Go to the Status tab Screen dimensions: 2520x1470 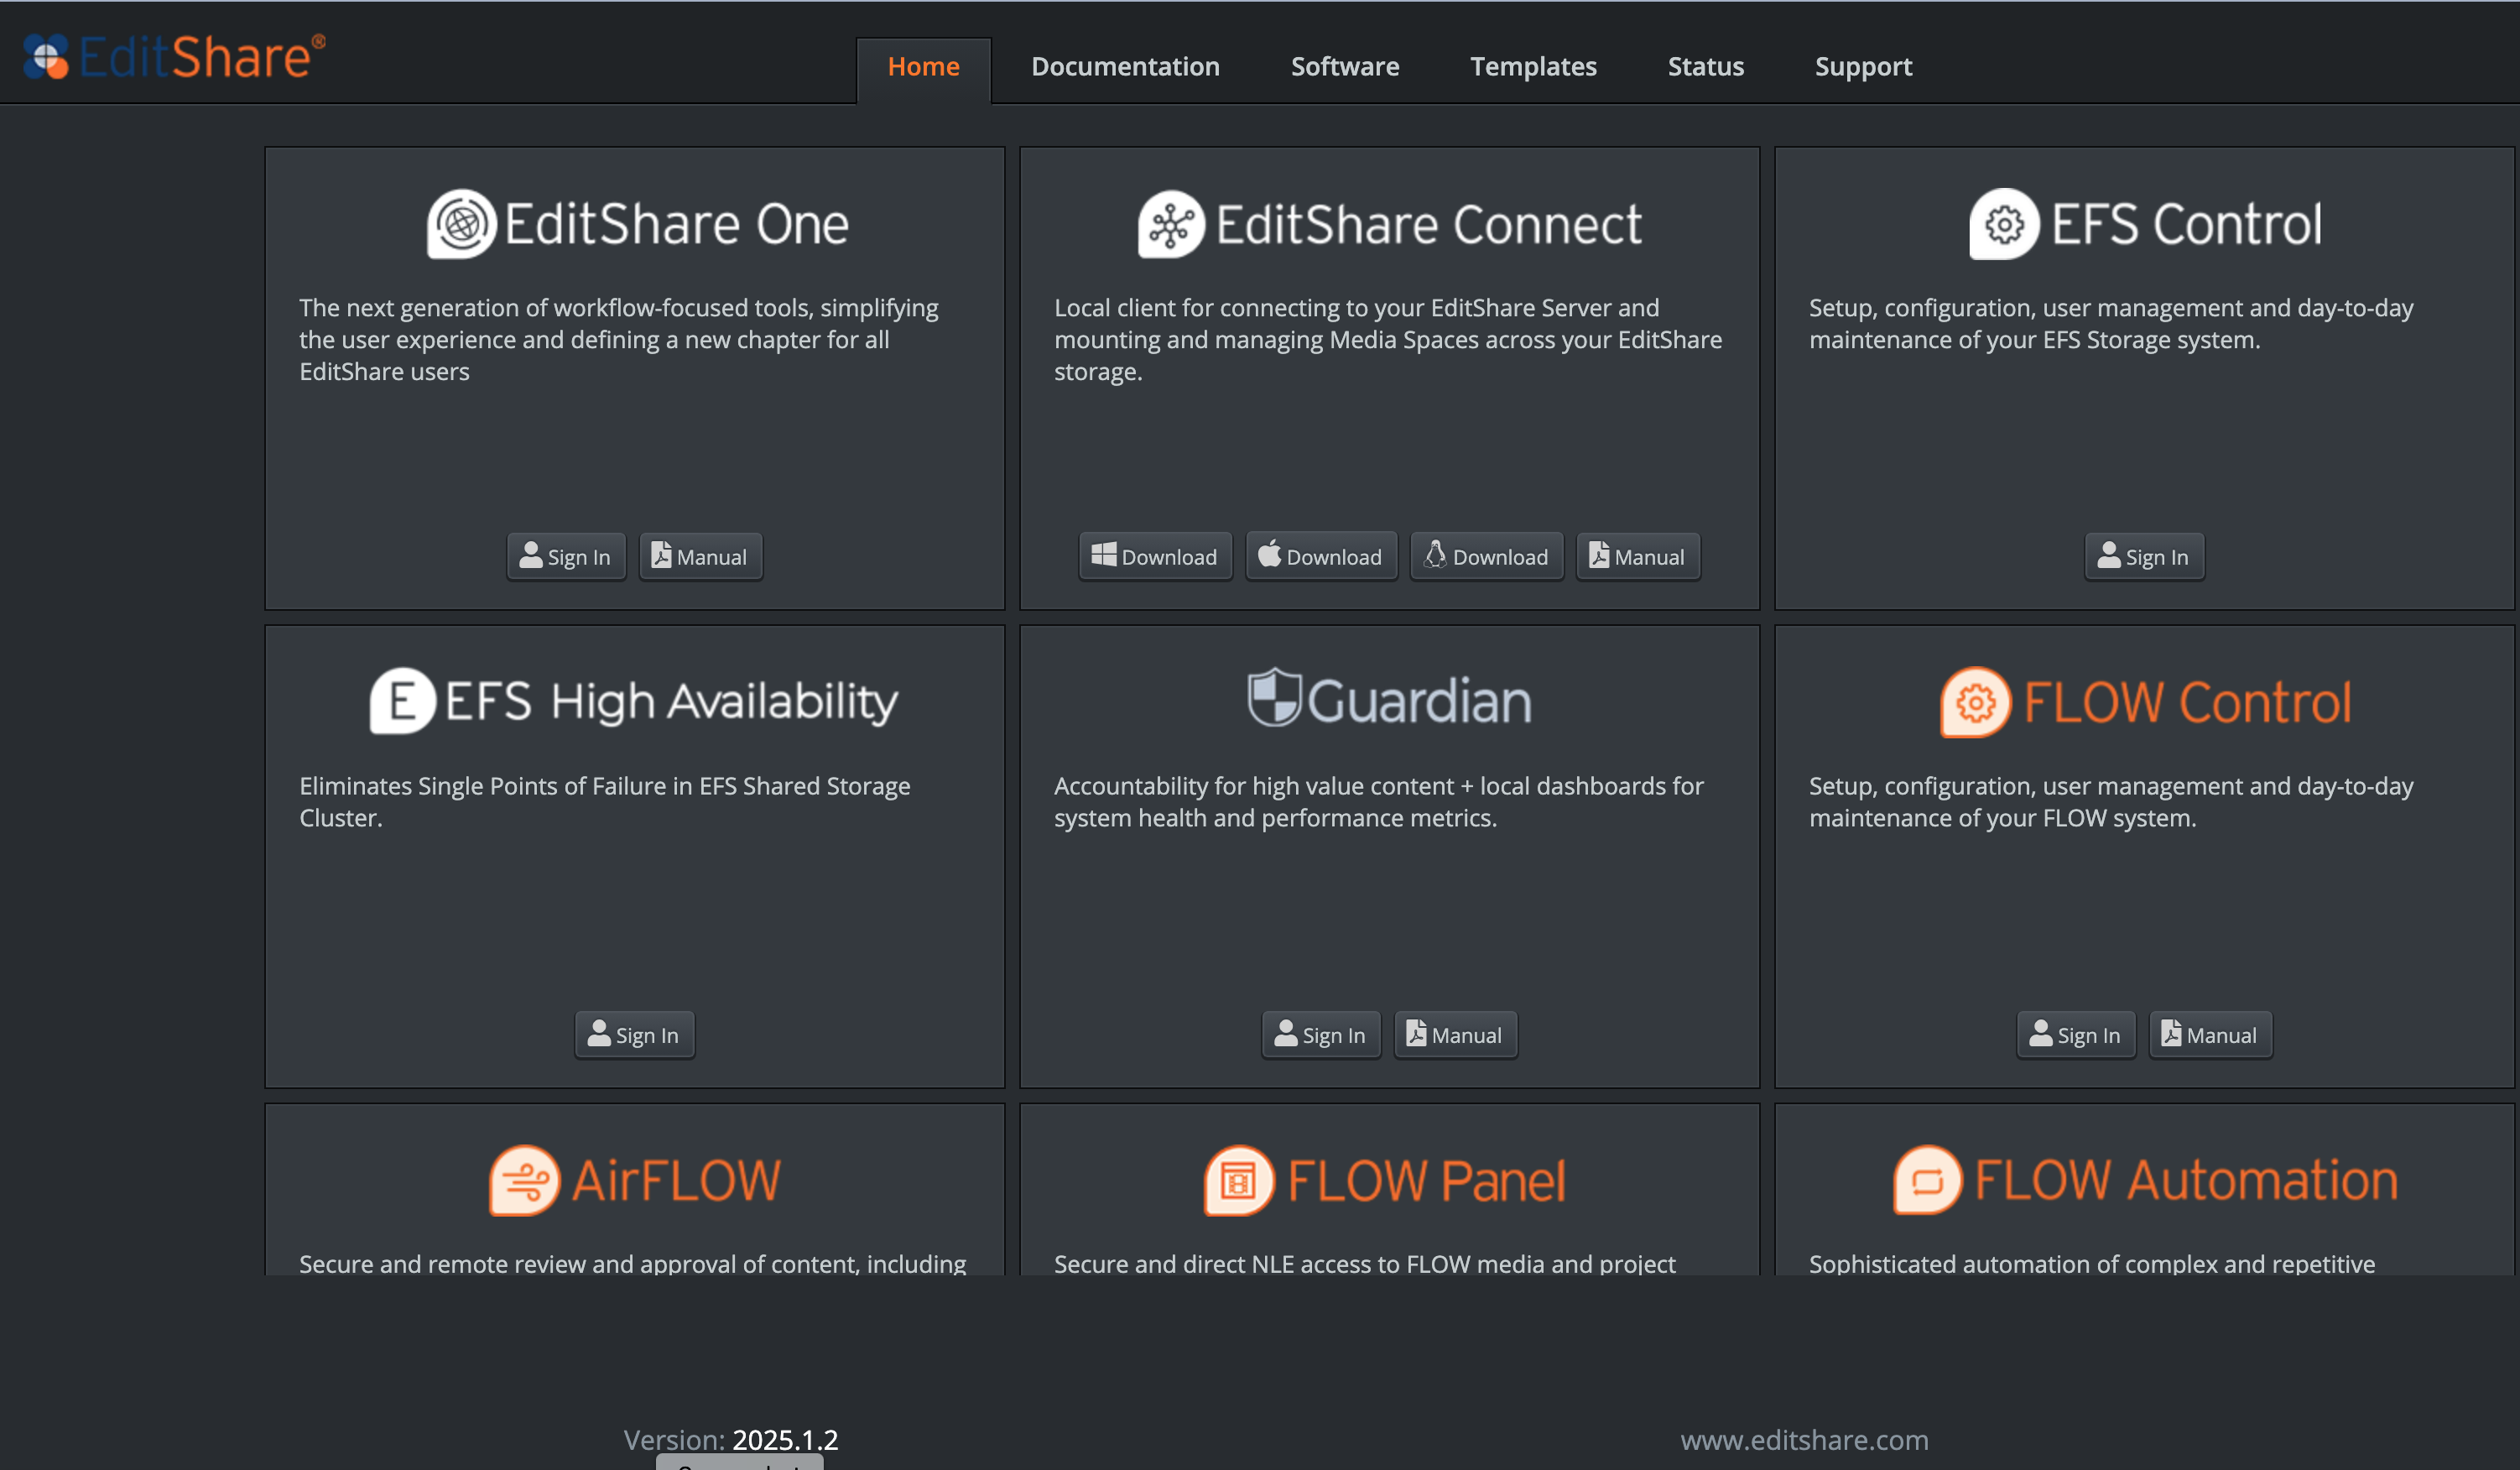point(1705,67)
